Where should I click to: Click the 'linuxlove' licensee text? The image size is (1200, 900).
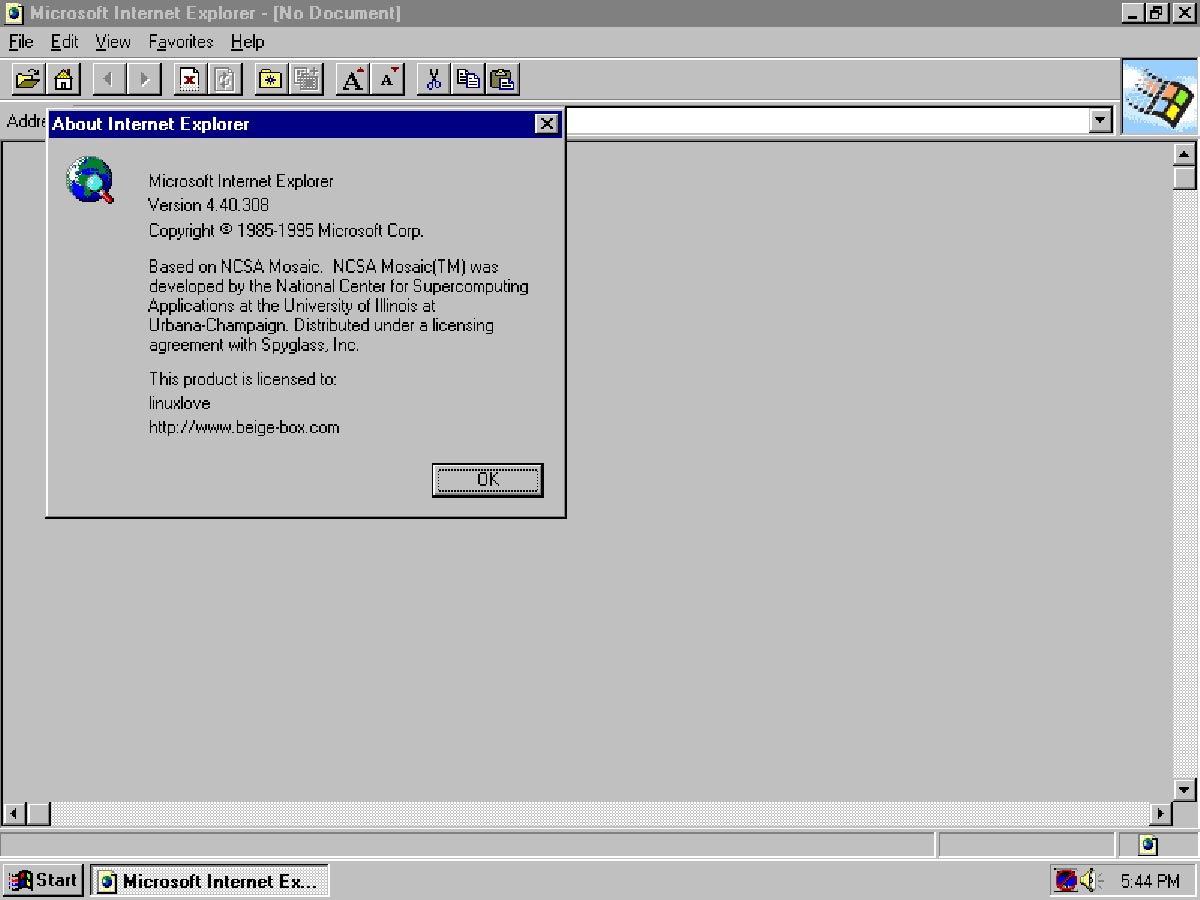tap(179, 403)
